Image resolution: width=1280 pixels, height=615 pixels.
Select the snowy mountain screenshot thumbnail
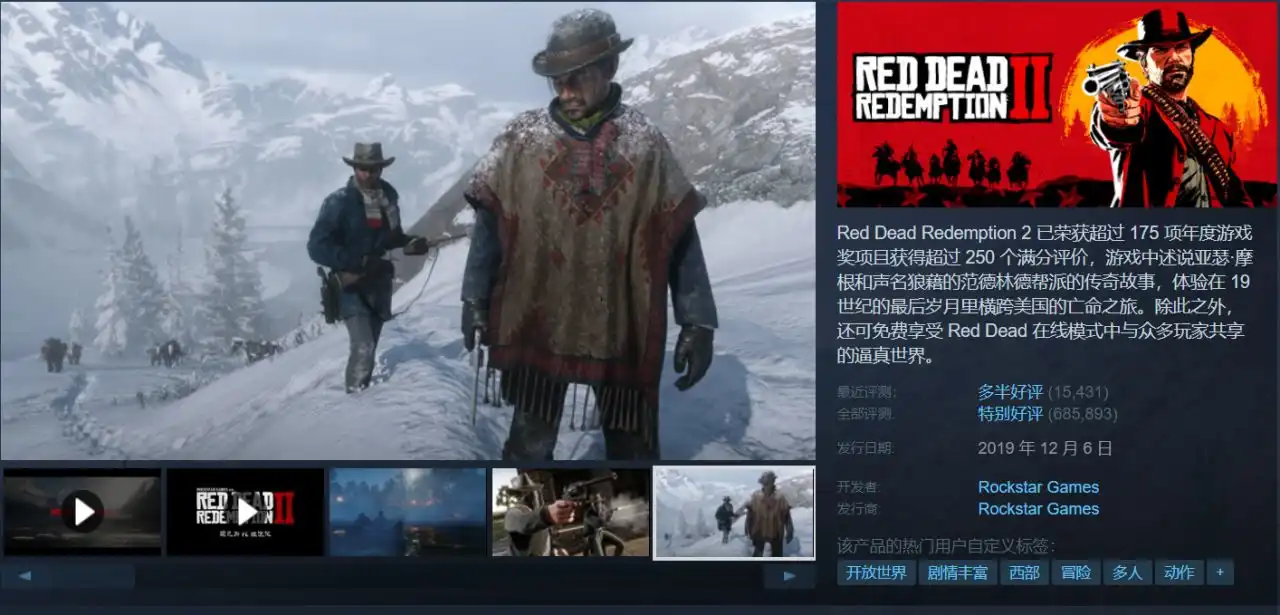734,512
